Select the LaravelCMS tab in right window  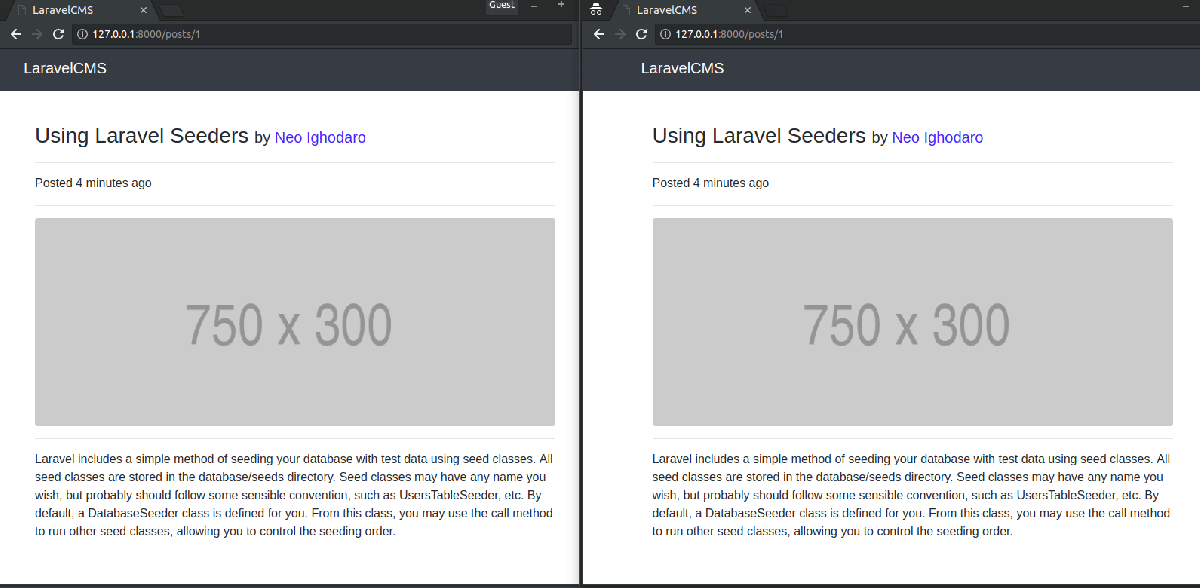[687, 9]
